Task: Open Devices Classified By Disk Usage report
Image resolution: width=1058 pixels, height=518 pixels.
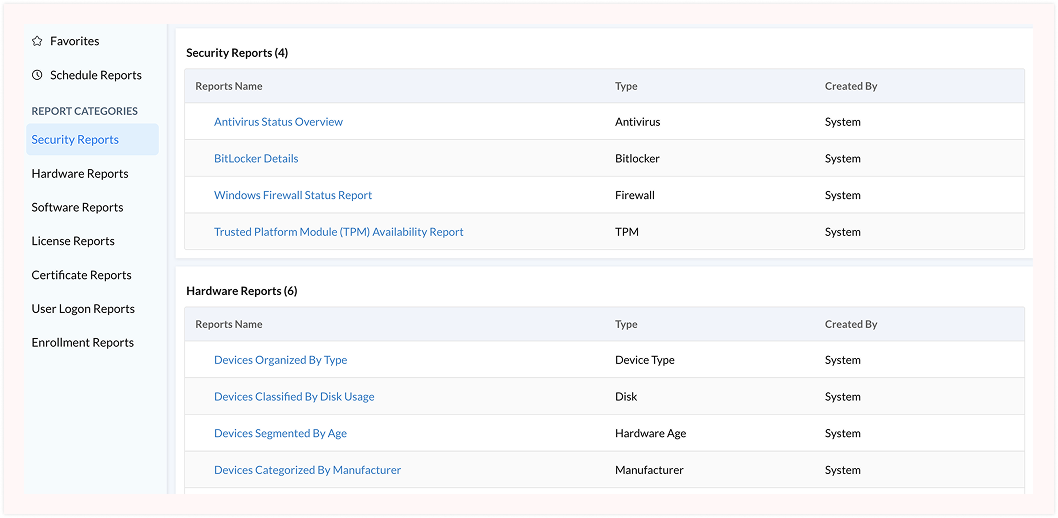Action: 294,397
